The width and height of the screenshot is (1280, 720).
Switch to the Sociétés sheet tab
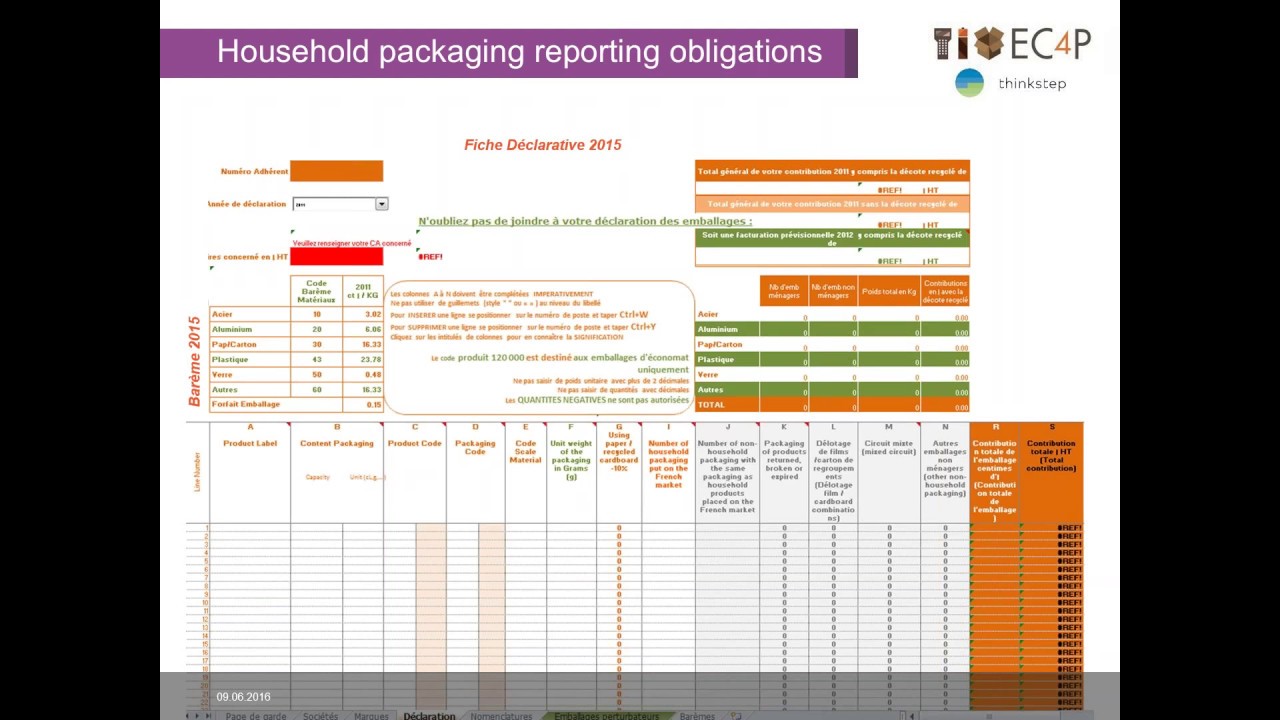[320, 716]
